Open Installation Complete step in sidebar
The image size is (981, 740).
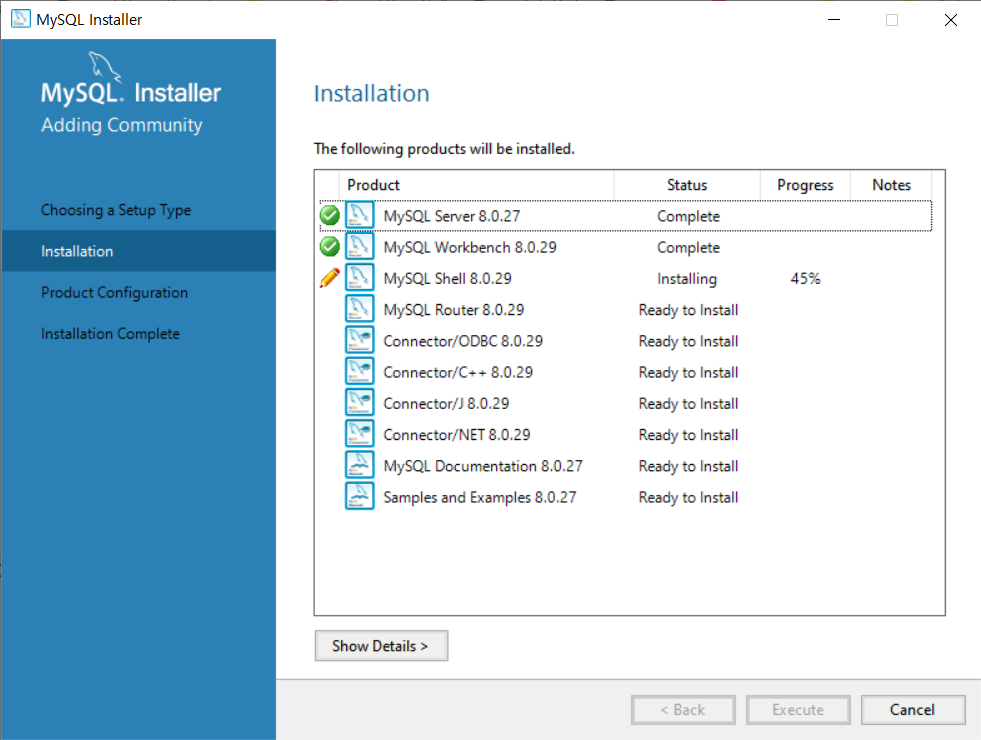tap(111, 334)
